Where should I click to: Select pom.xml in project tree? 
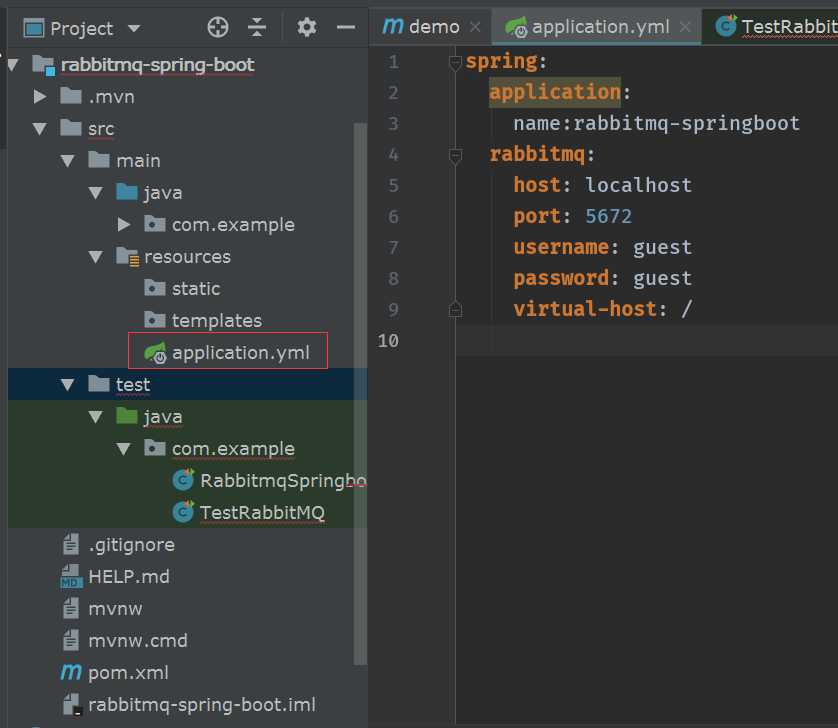pyautogui.click(x=128, y=672)
